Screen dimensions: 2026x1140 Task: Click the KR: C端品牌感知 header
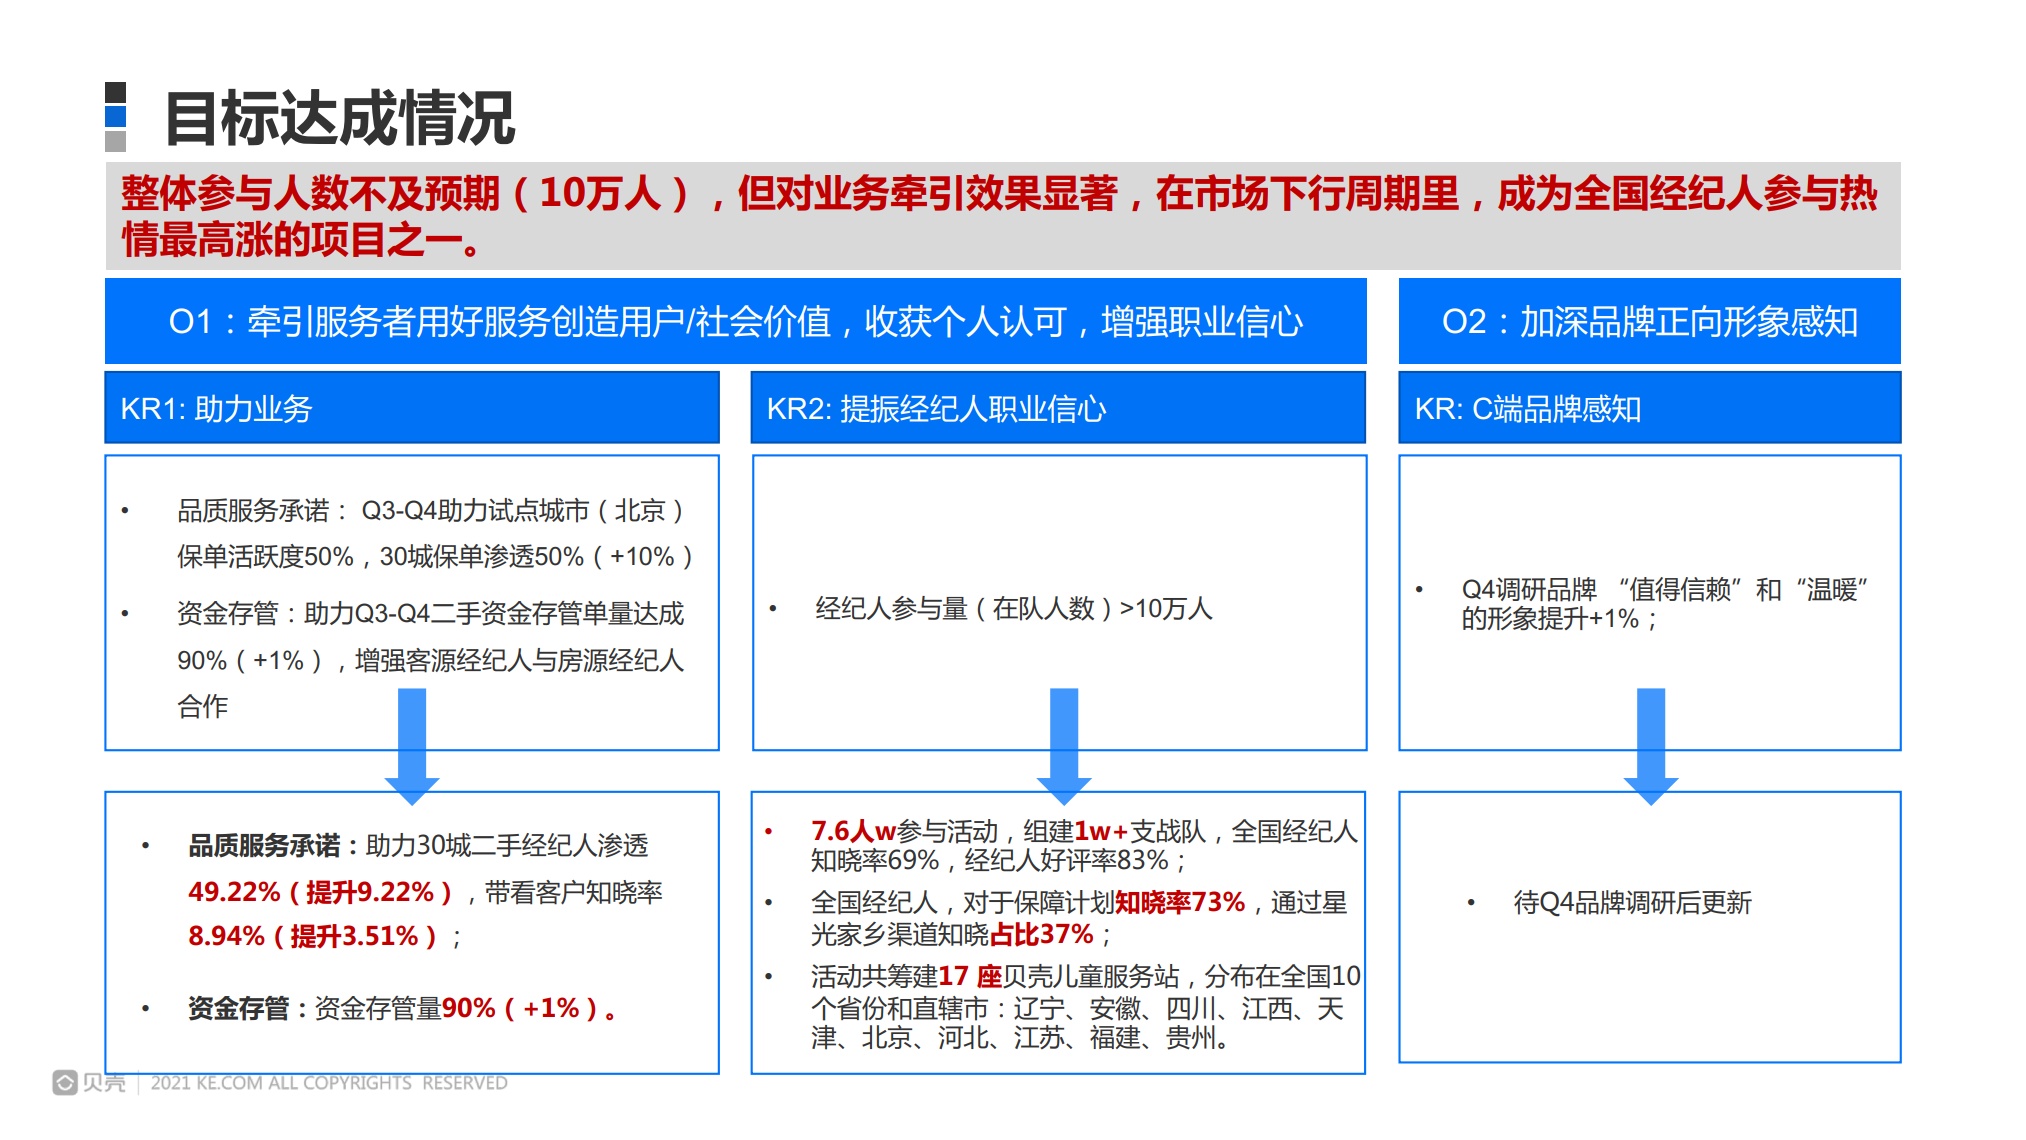(1527, 408)
